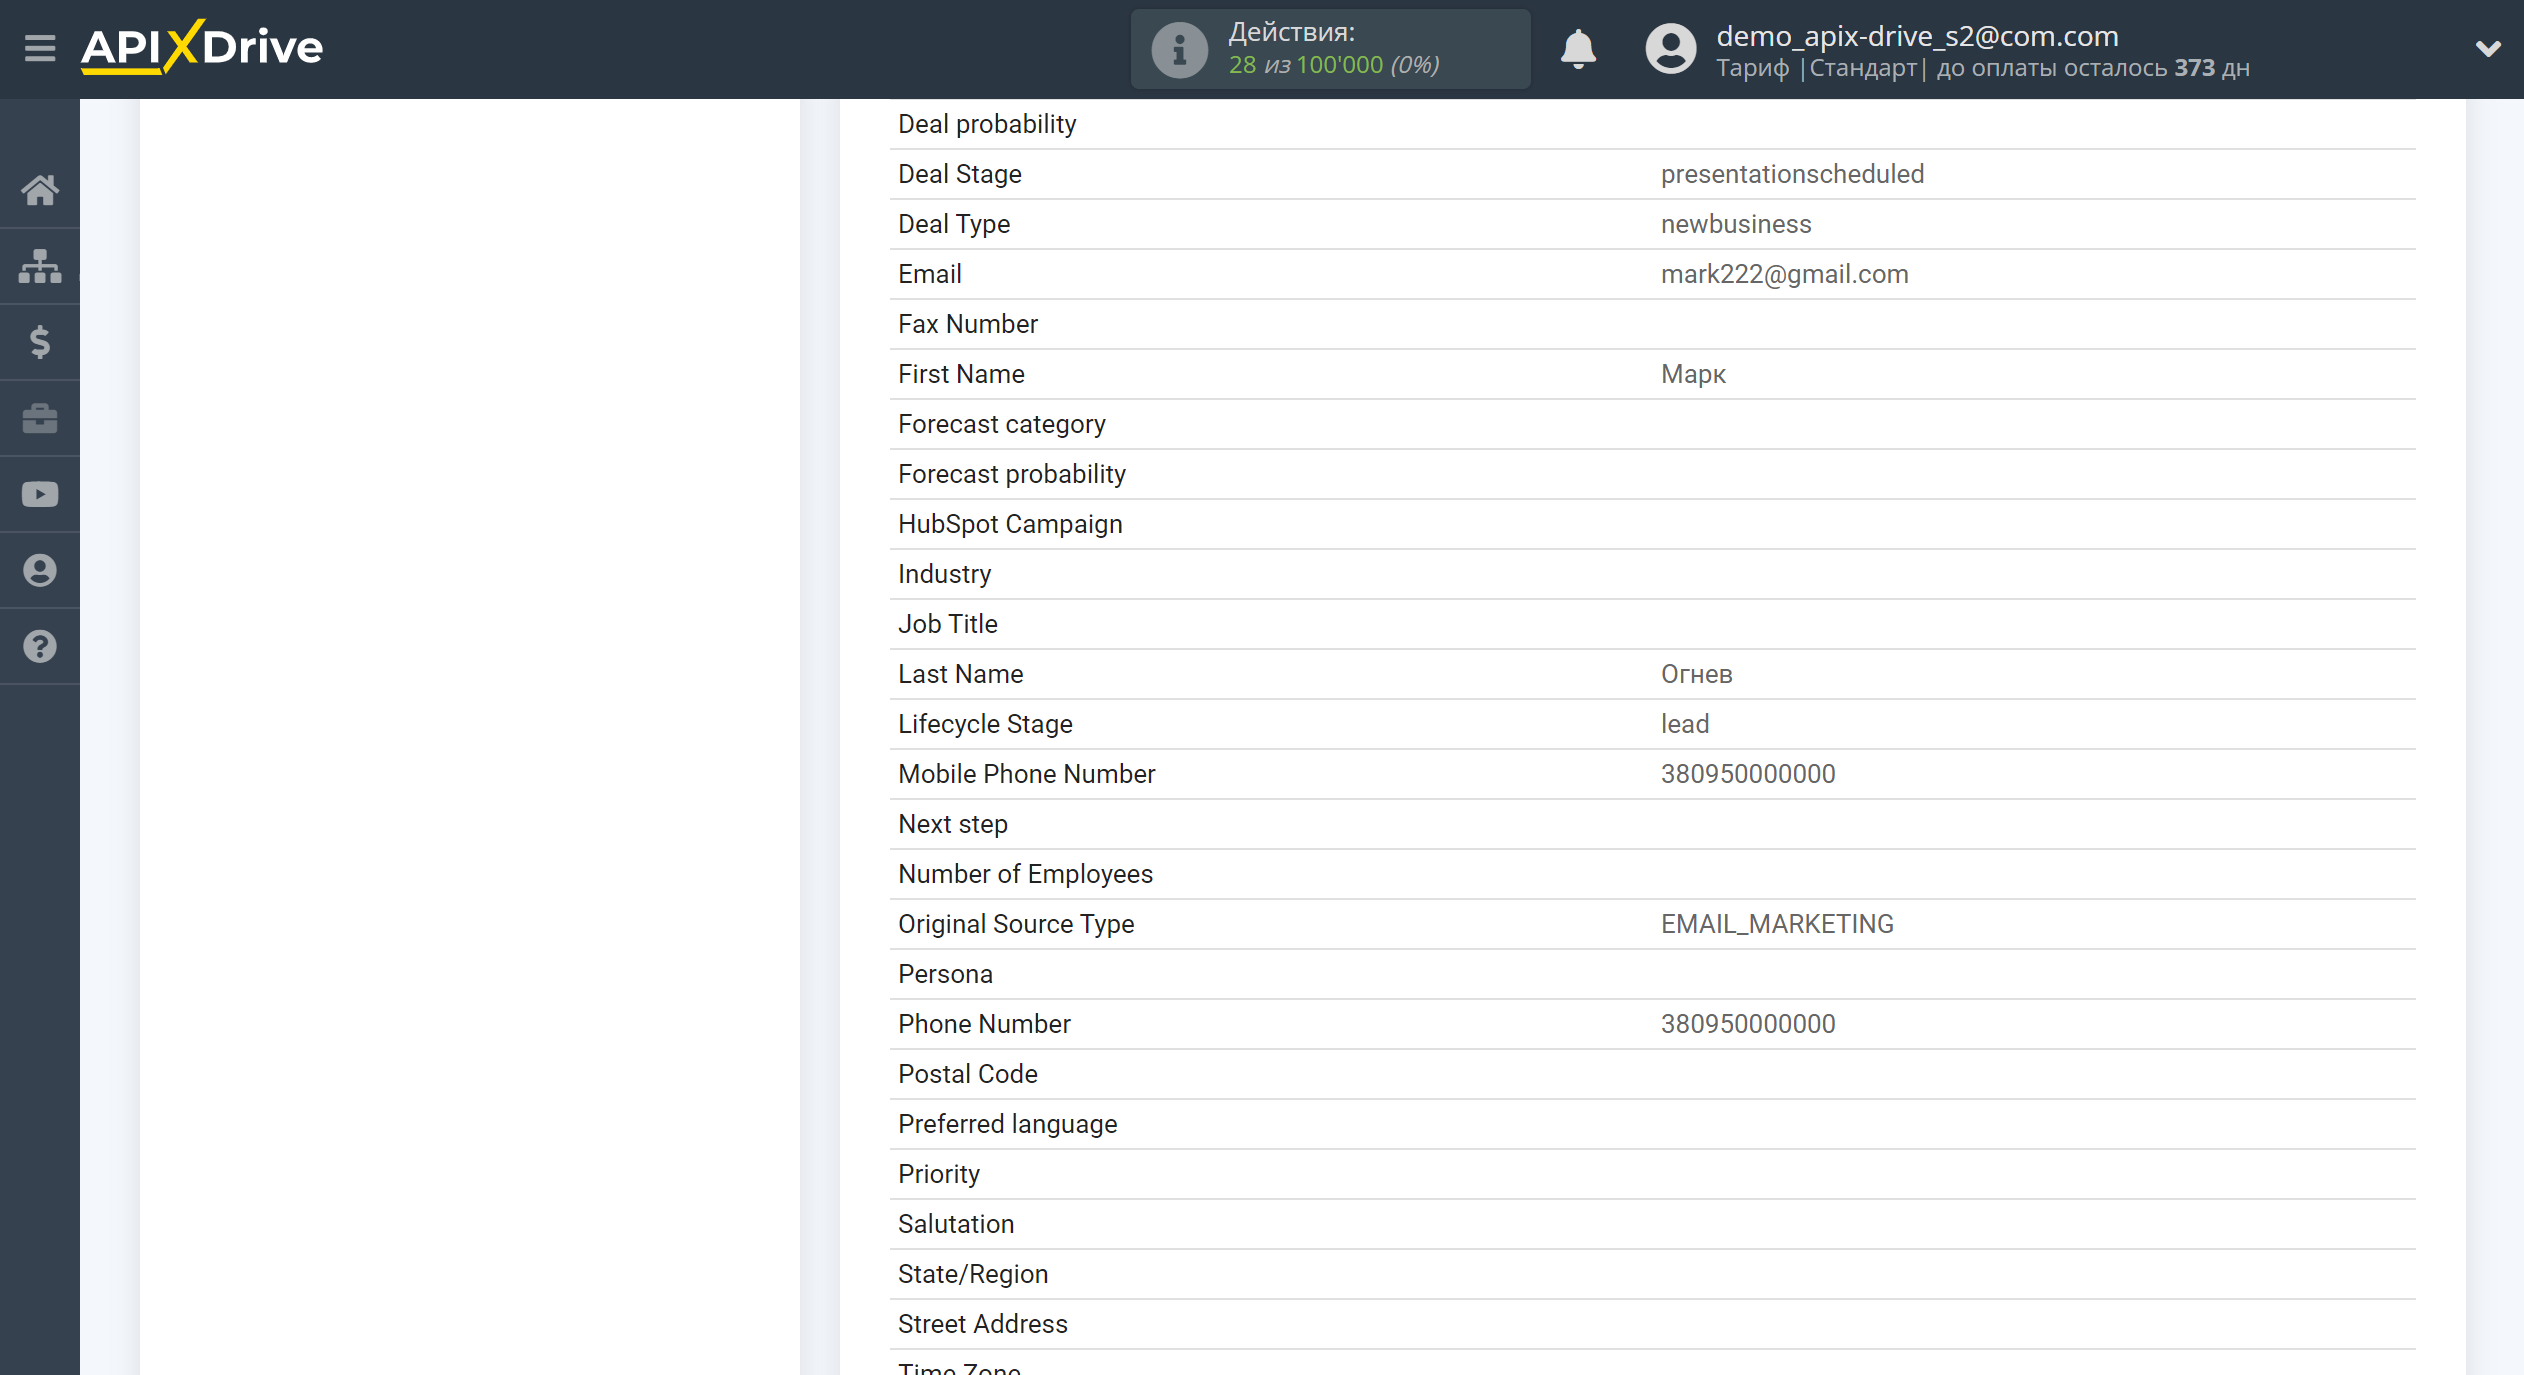Viewport: 2524px width, 1375px height.
Task: Click the Deal probability row
Action: pyautogui.click(x=1652, y=124)
